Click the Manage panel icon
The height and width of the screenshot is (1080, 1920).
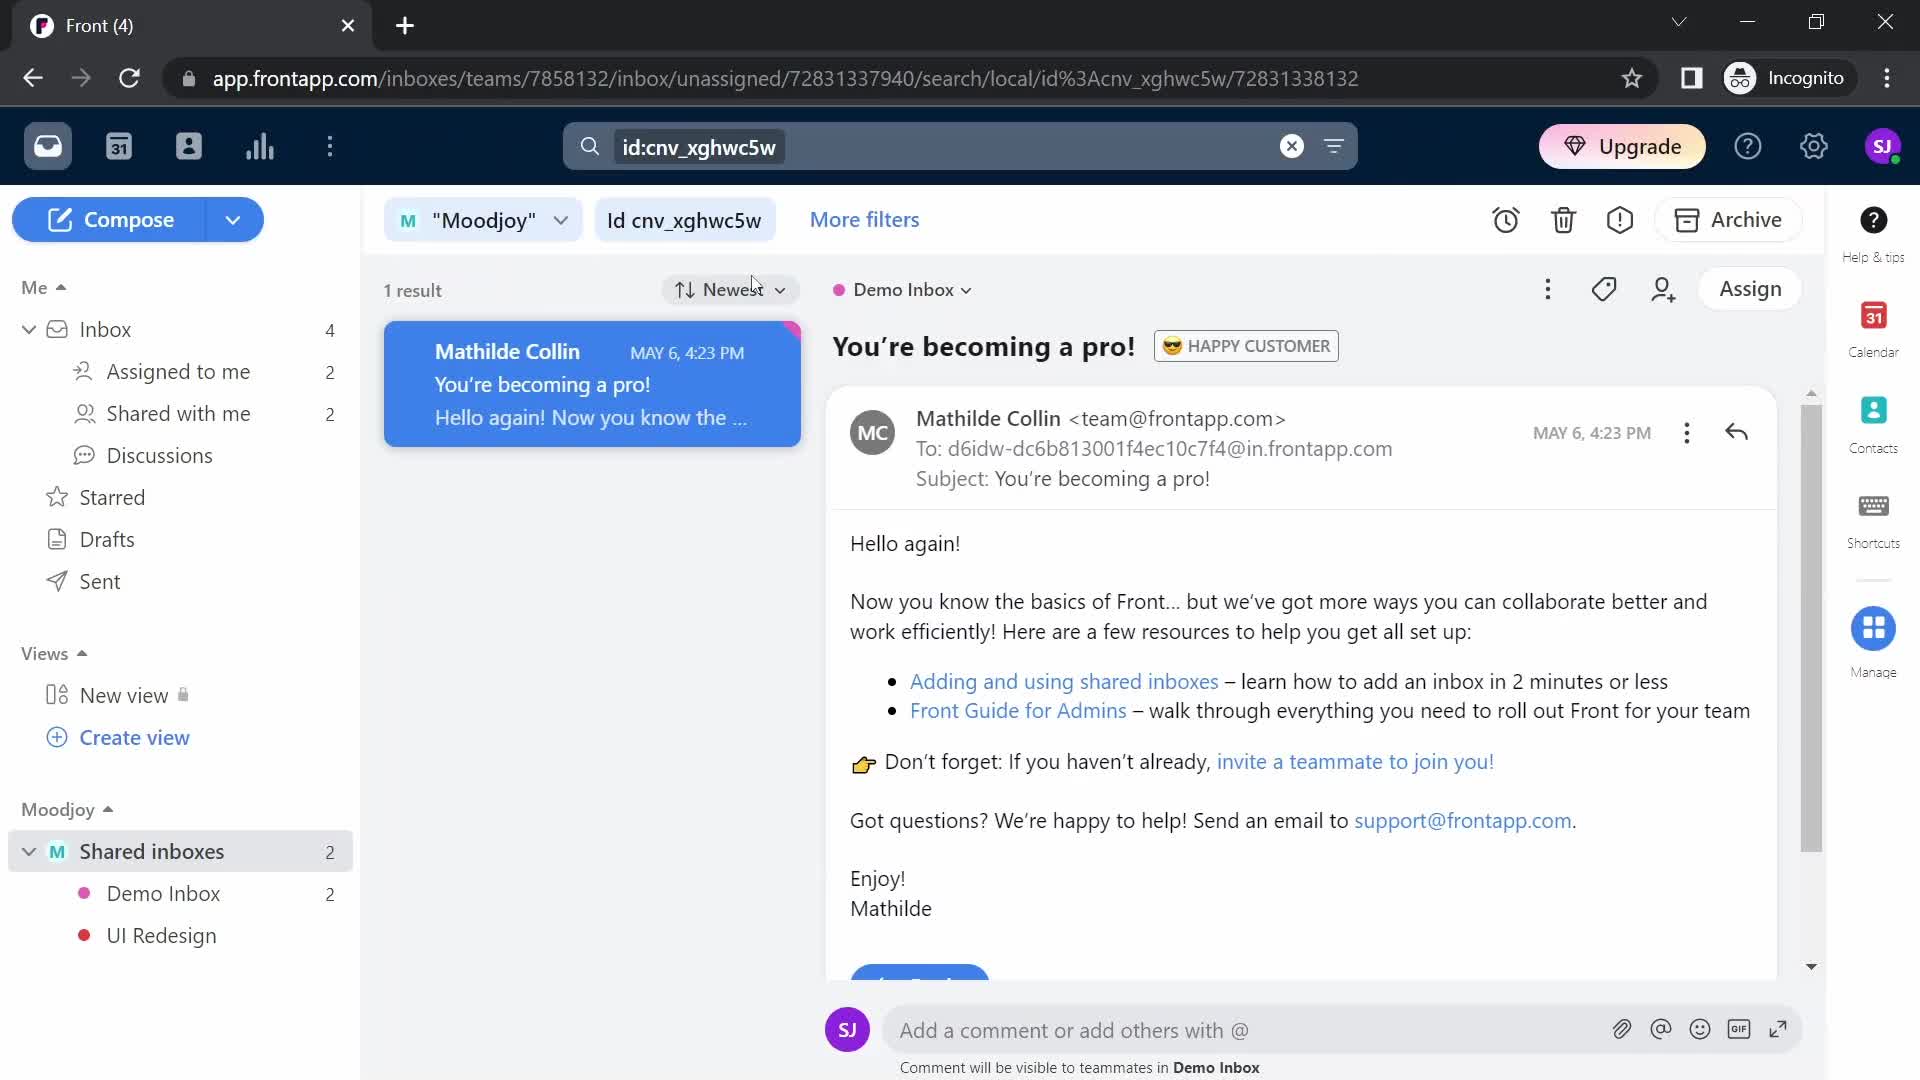[x=1874, y=629]
